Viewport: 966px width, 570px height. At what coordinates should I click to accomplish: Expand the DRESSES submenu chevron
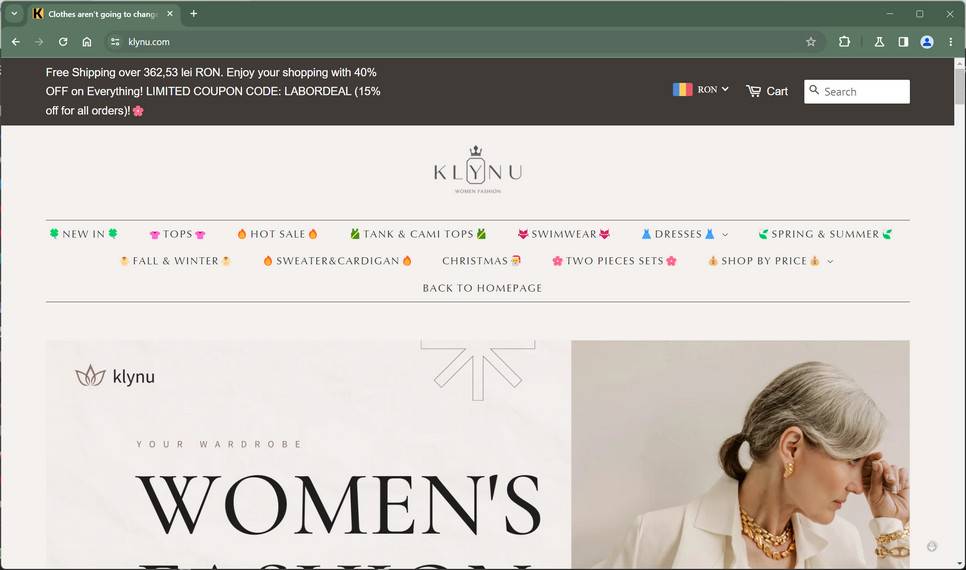tap(725, 235)
